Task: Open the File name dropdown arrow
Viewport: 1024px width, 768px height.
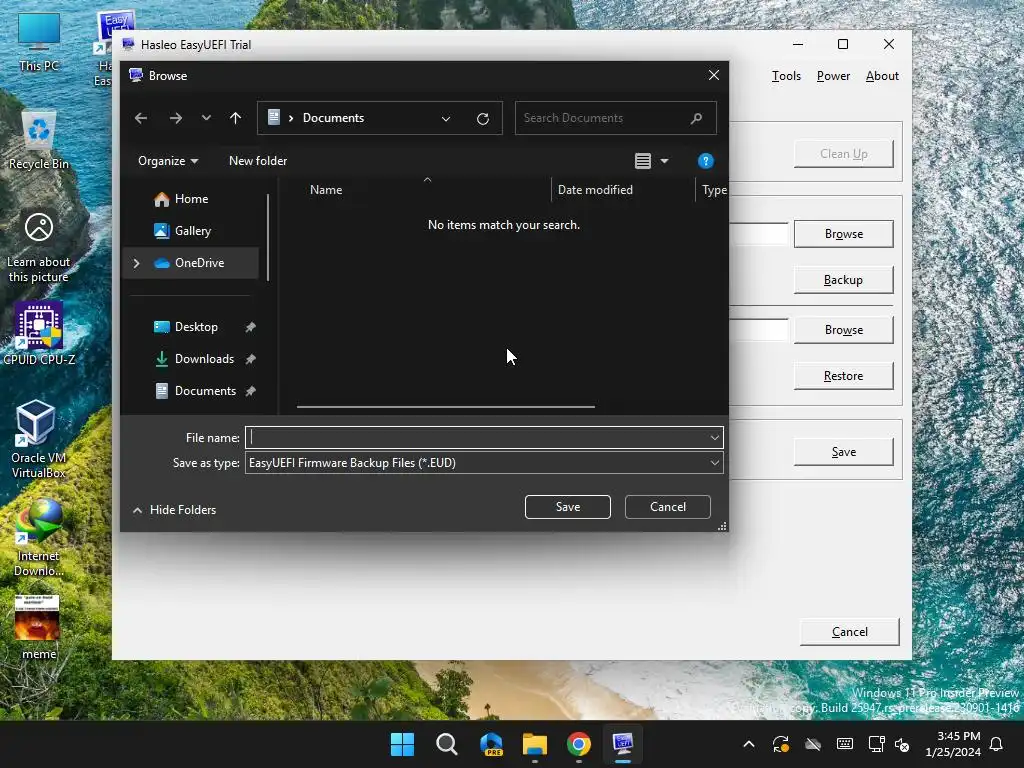Action: click(714, 438)
